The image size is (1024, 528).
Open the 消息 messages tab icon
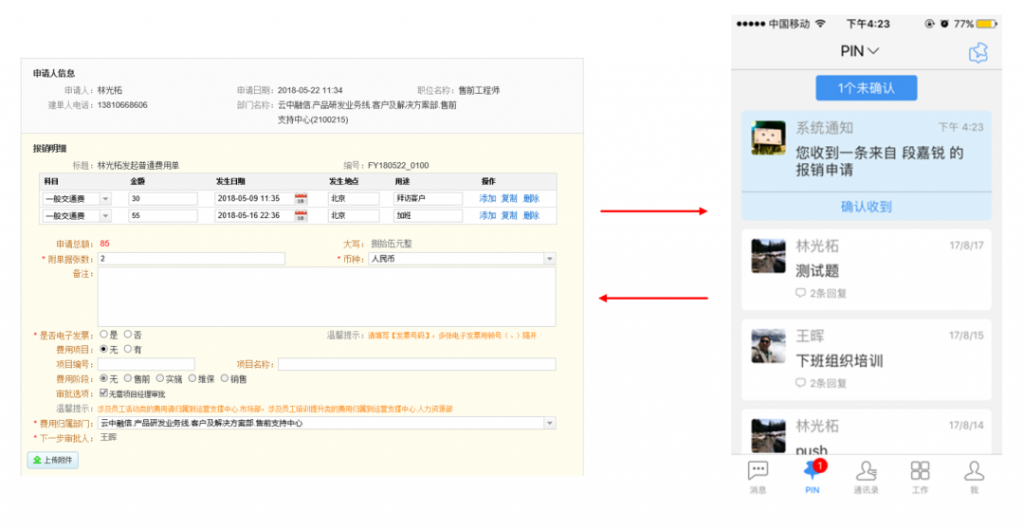point(758,470)
